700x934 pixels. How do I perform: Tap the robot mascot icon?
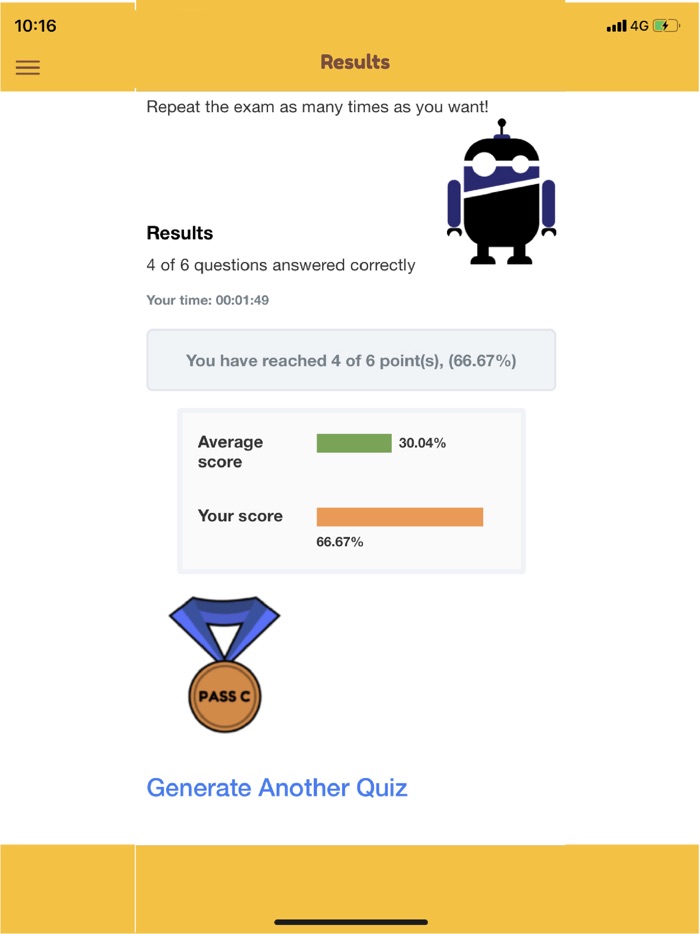501,193
